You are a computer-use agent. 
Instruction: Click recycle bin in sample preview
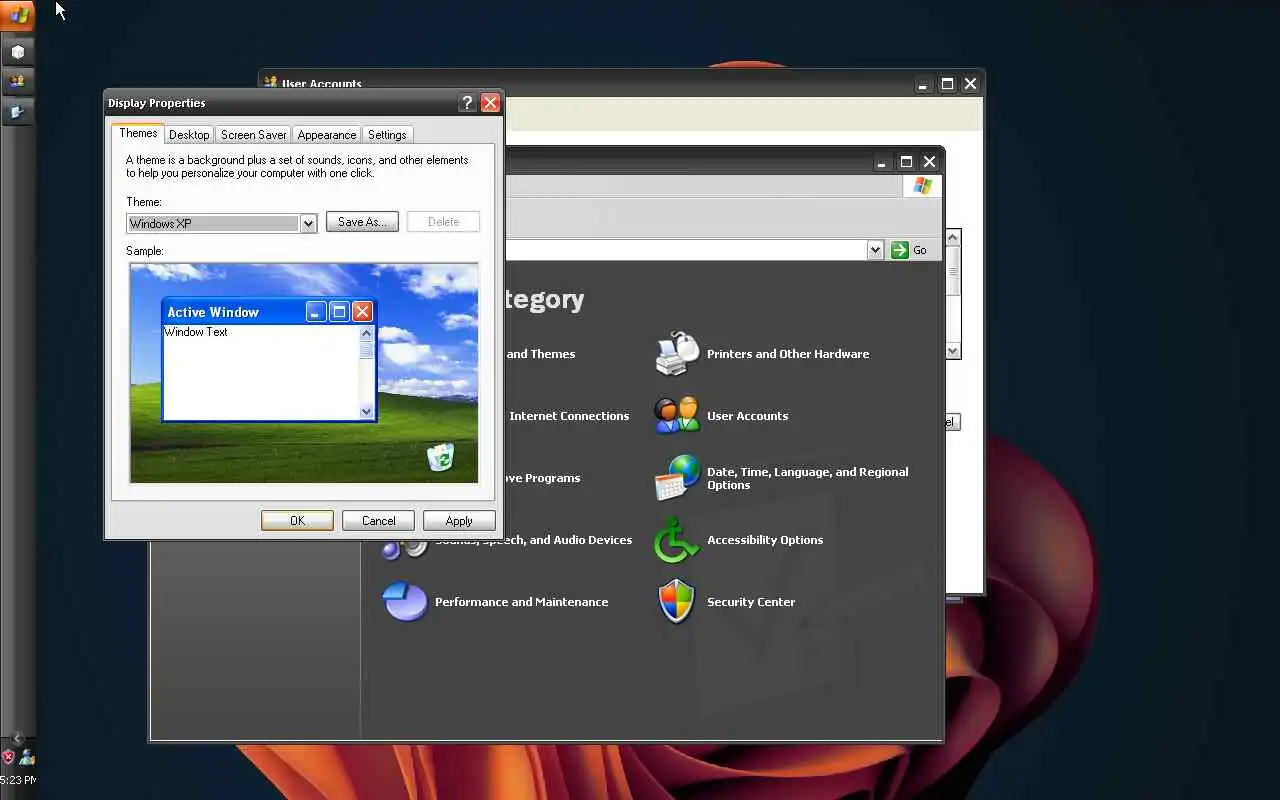tap(440, 457)
